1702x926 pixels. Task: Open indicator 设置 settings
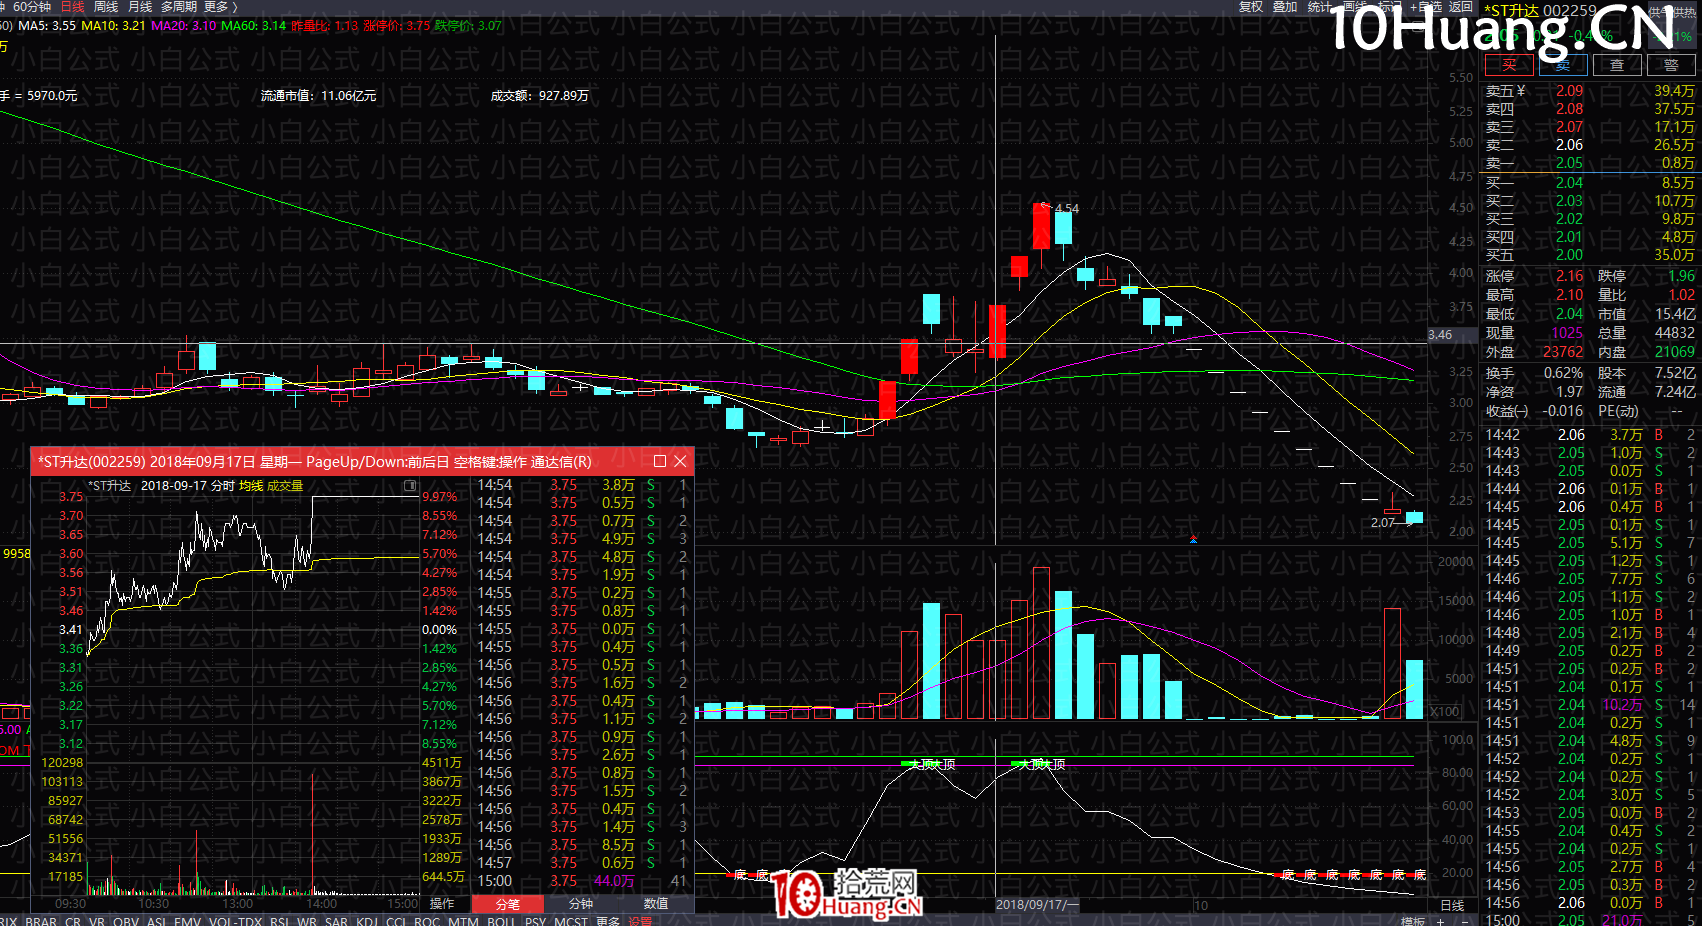[640, 921]
